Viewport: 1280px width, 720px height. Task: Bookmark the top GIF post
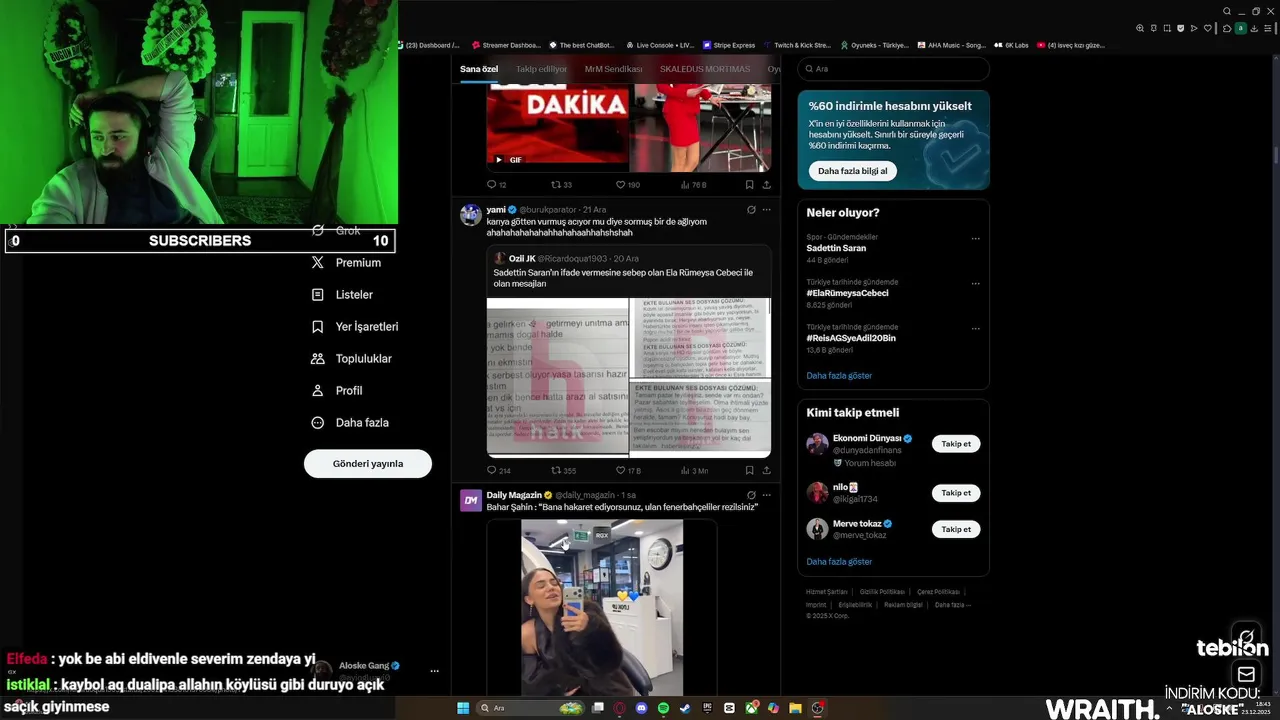(x=749, y=185)
